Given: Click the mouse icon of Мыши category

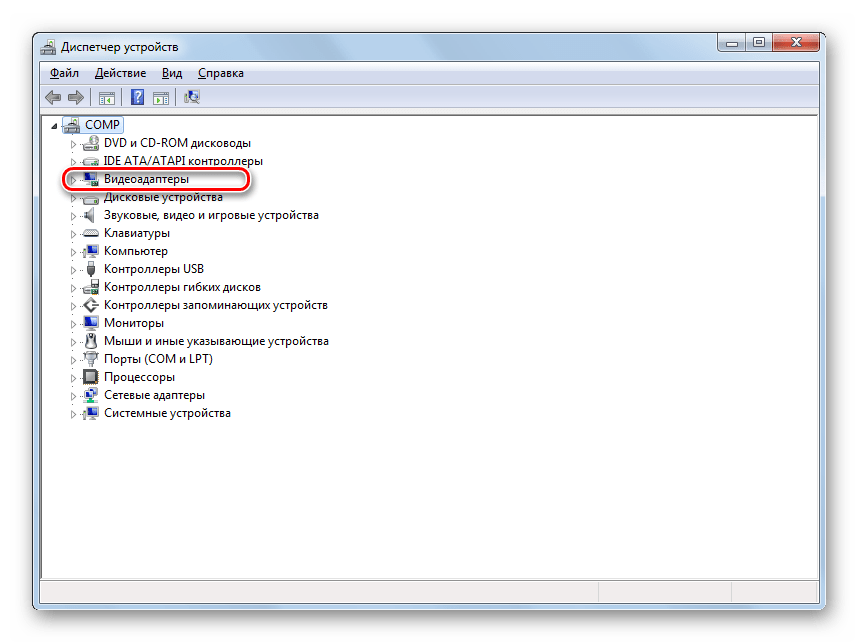Looking at the screenshot, I should pos(91,341).
